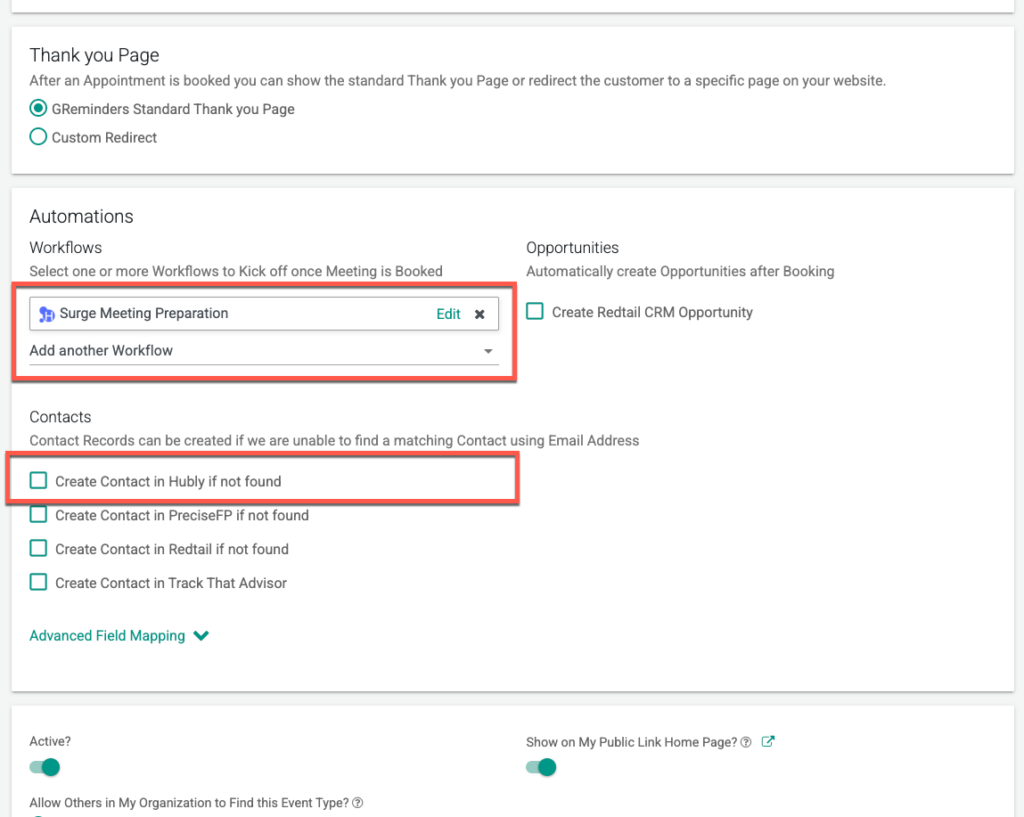
Task: Enable Create Contact in Track That Advisor
Action: click(x=38, y=582)
